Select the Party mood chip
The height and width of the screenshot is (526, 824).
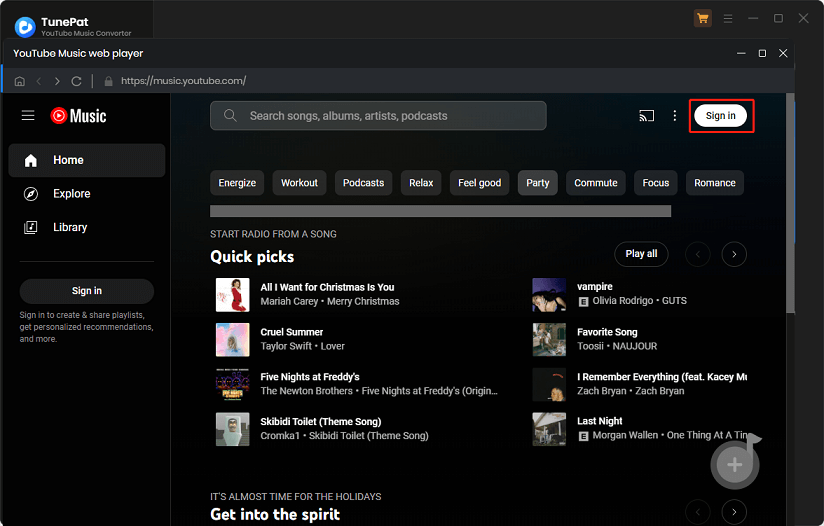[x=538, y=183]
